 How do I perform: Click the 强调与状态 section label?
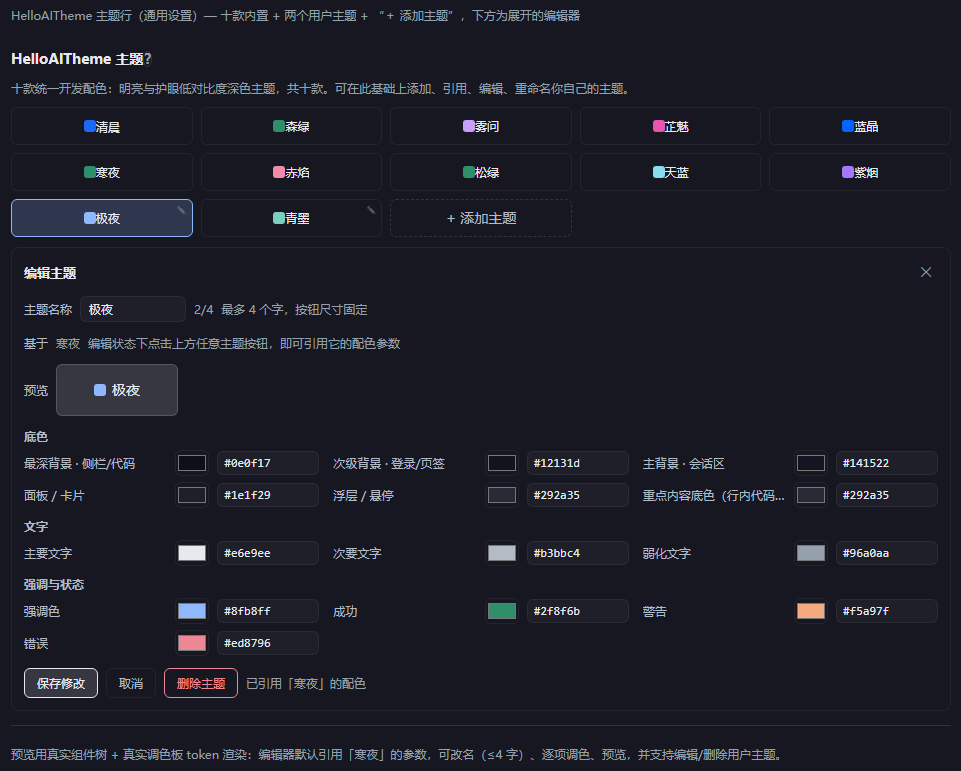(x=54, y=585)
